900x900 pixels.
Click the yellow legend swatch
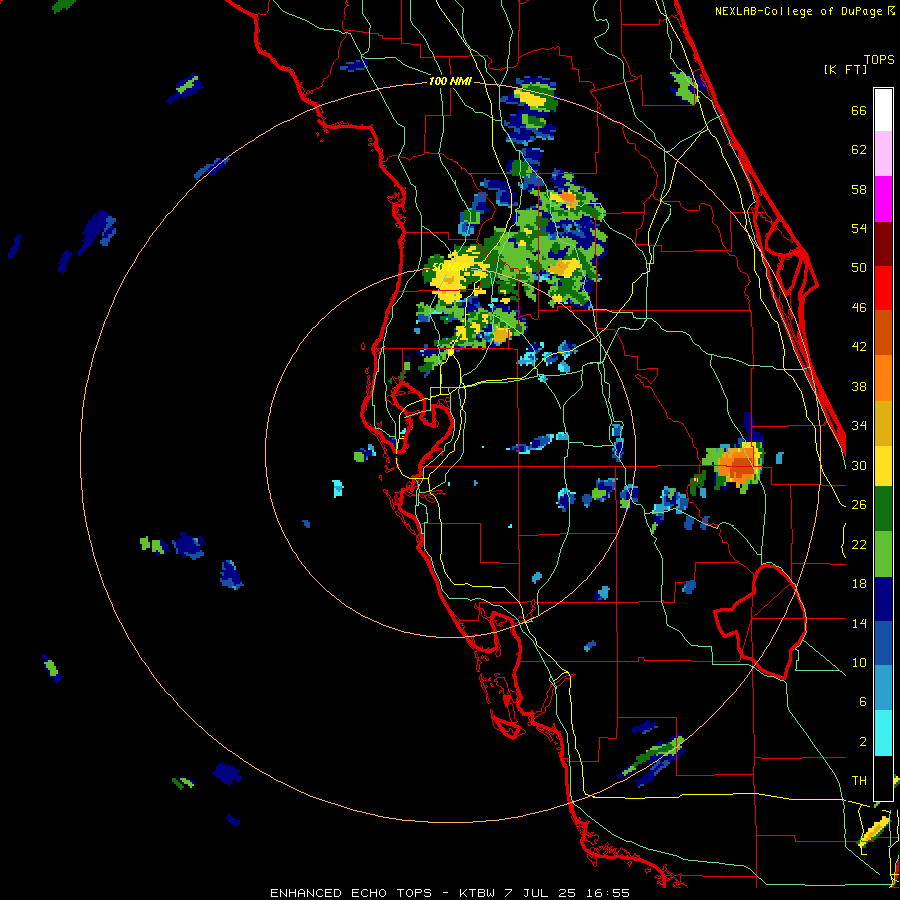pos(883,466)
